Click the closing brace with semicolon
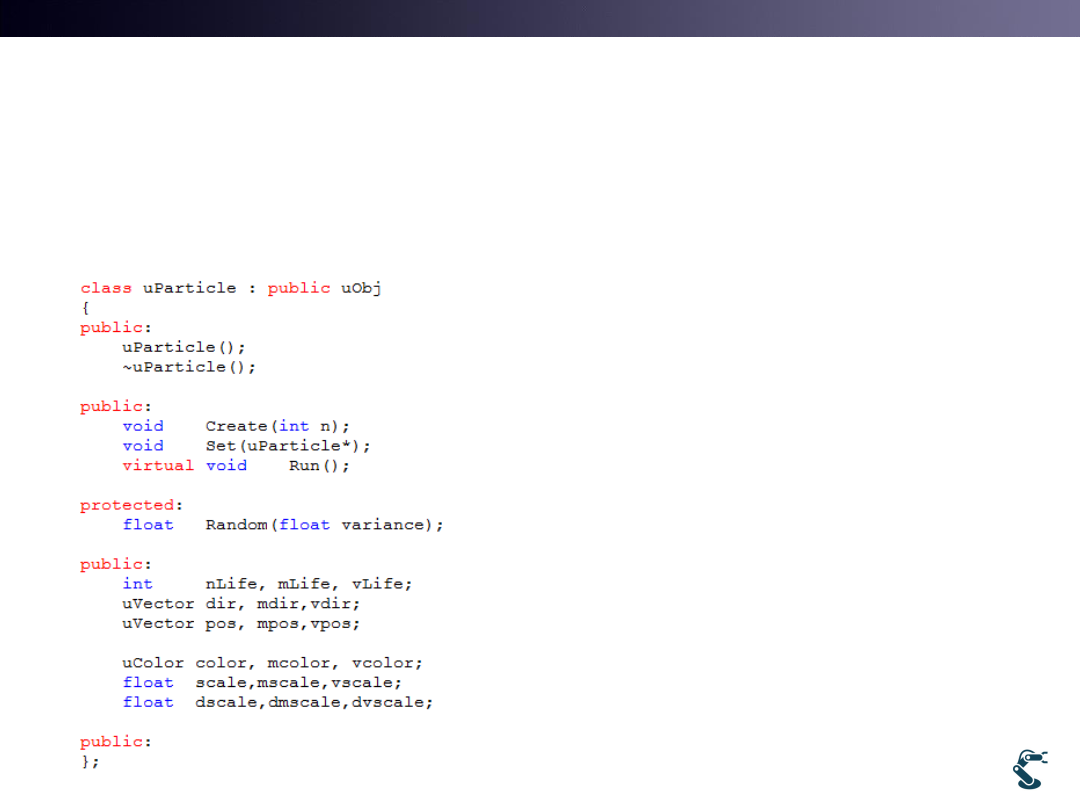The width and height of the screenshot is (1080, 810). click(x=90, y=761)
